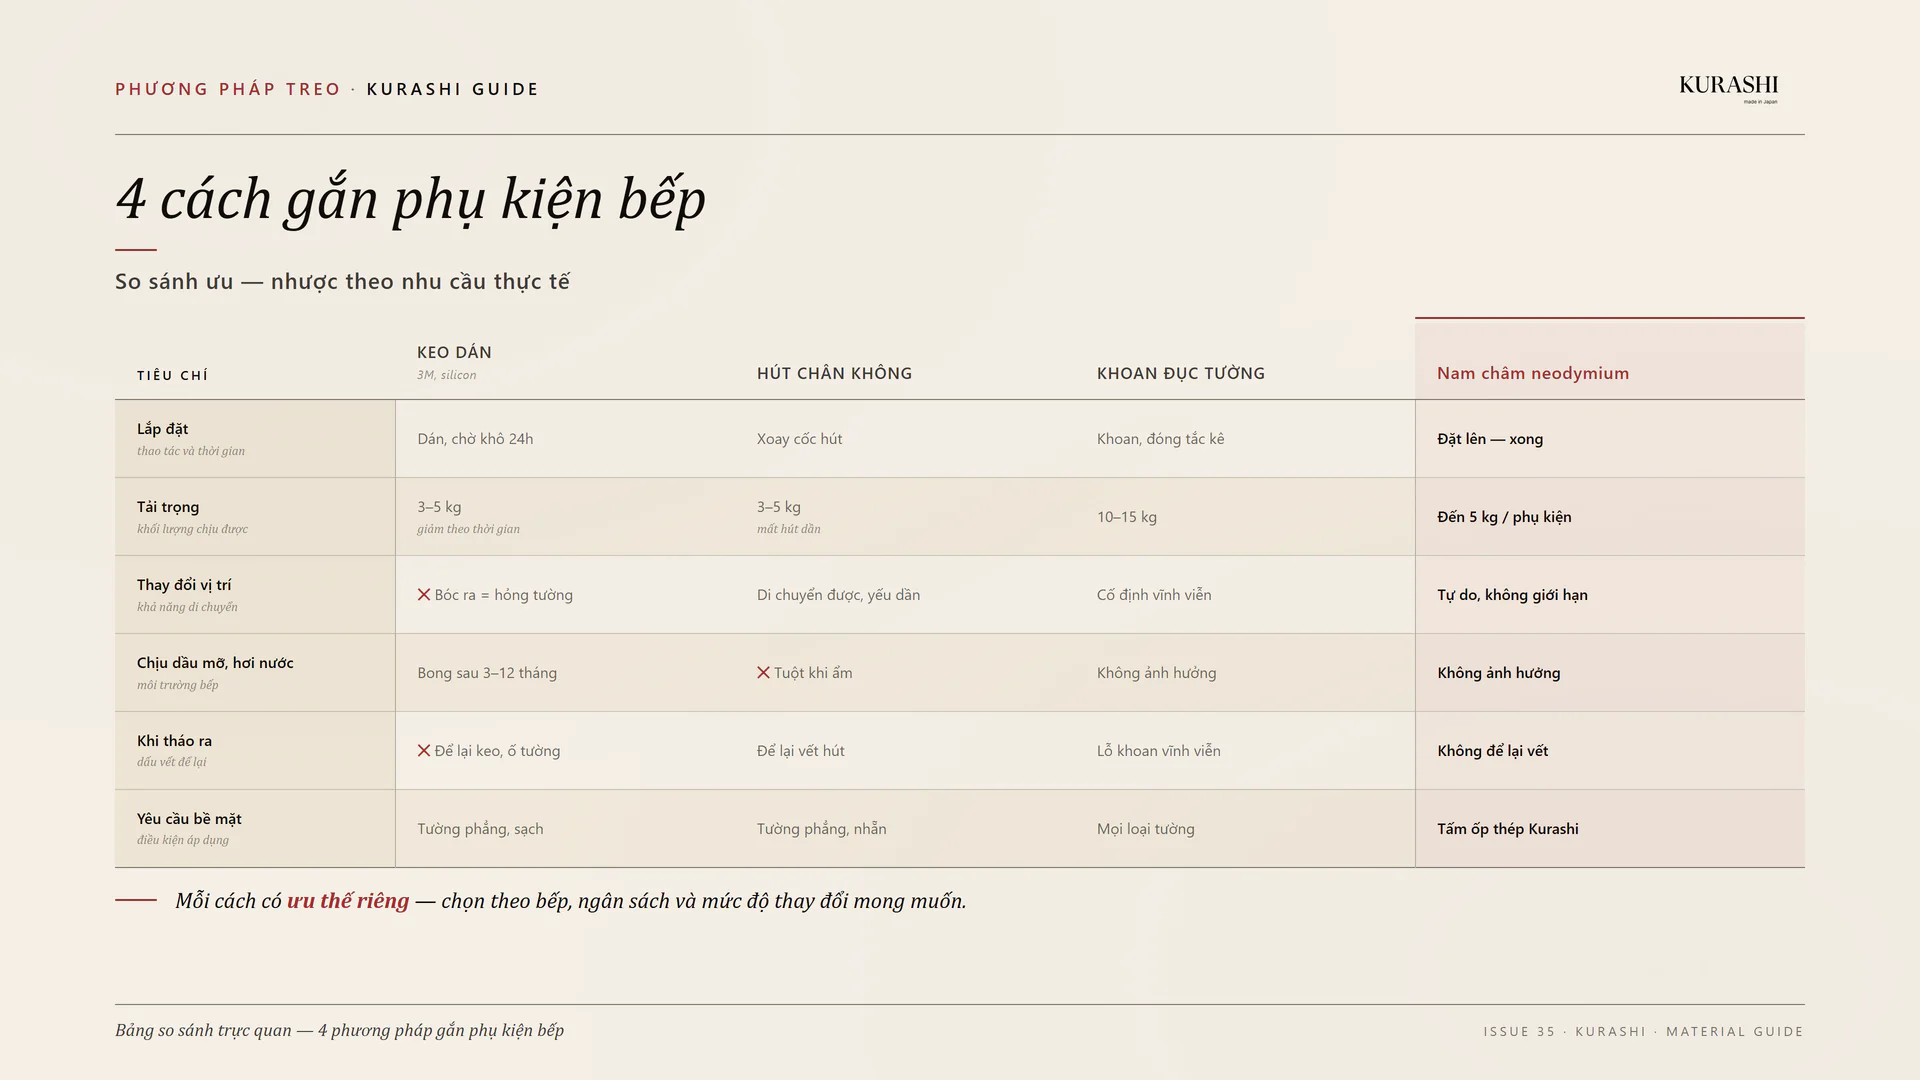
Task: Click the "môi trường bếp" sub-label
Action: [x=177, y=685]
